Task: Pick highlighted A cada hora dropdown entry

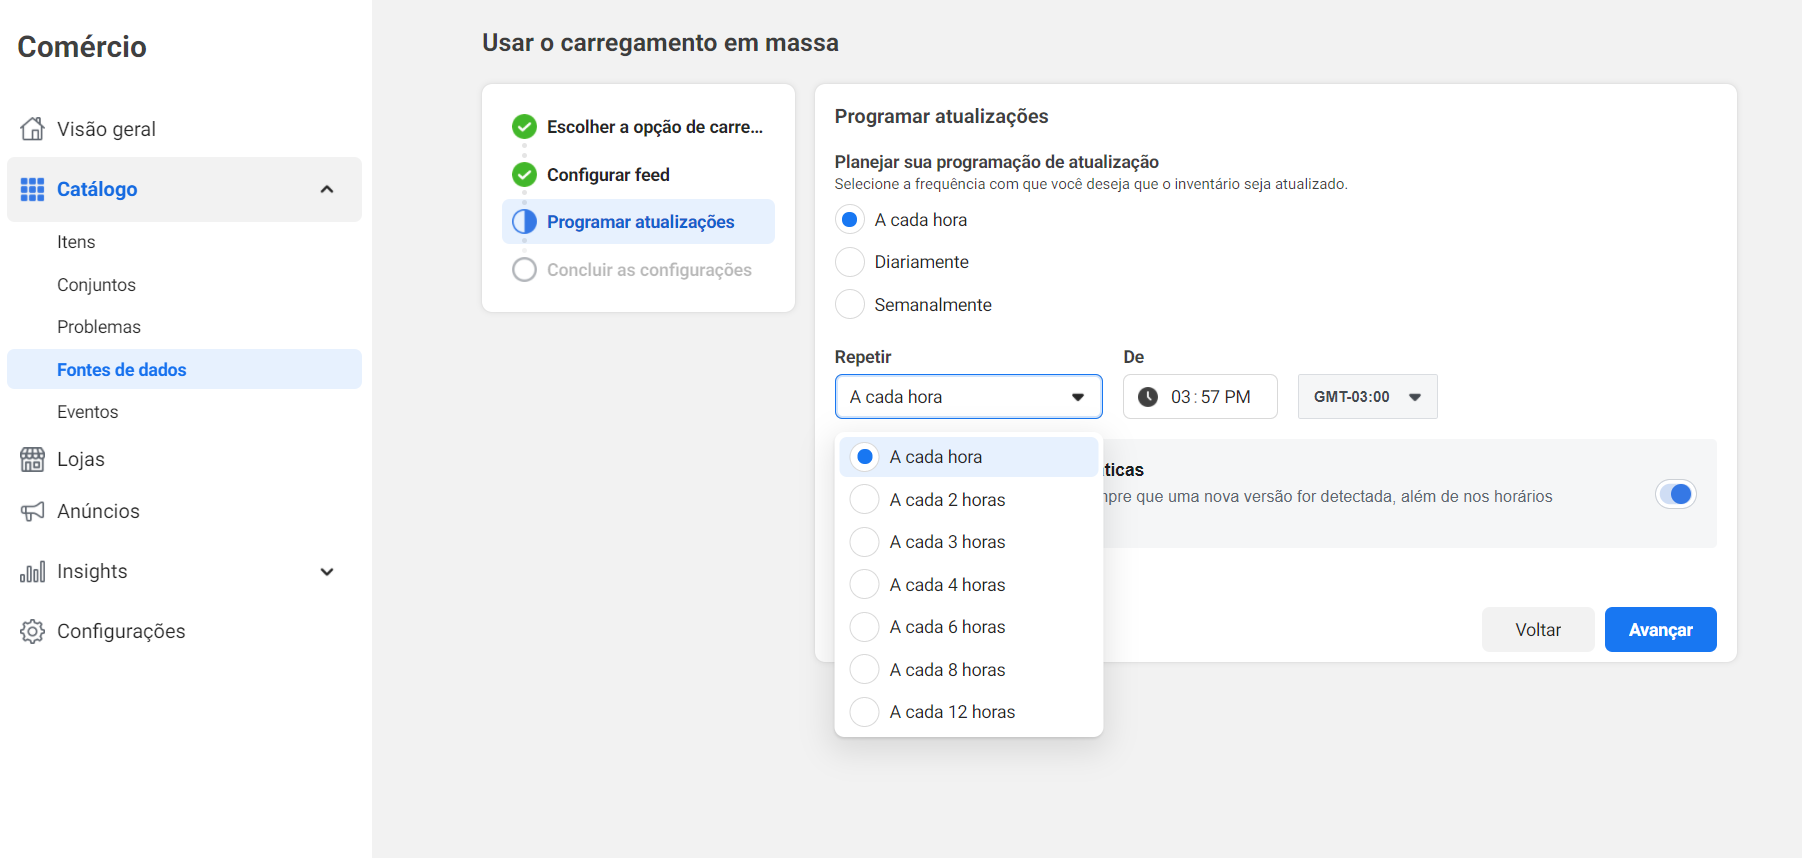Action: 968,457
